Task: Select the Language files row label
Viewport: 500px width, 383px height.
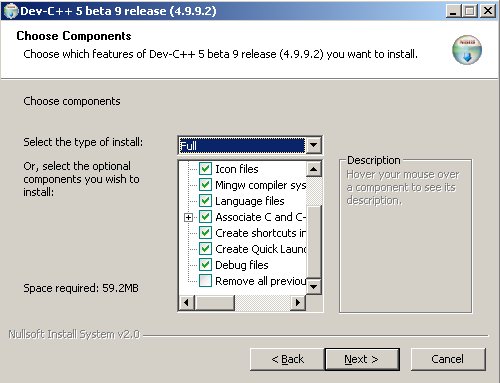Action: pos(250,201)
